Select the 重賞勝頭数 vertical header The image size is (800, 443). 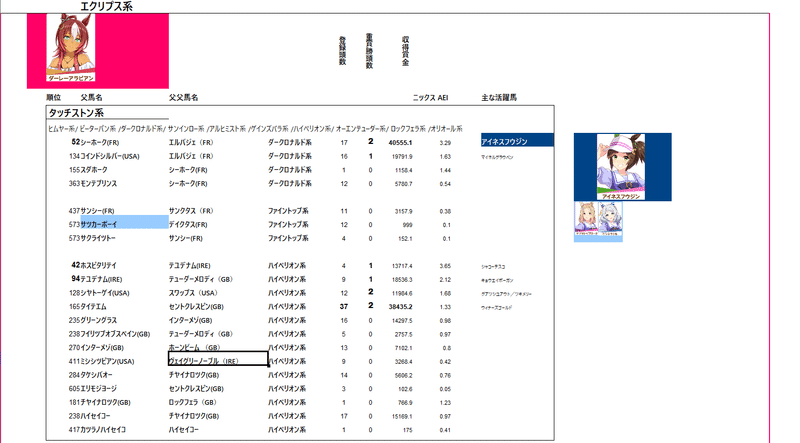click(x=369, y=51)
